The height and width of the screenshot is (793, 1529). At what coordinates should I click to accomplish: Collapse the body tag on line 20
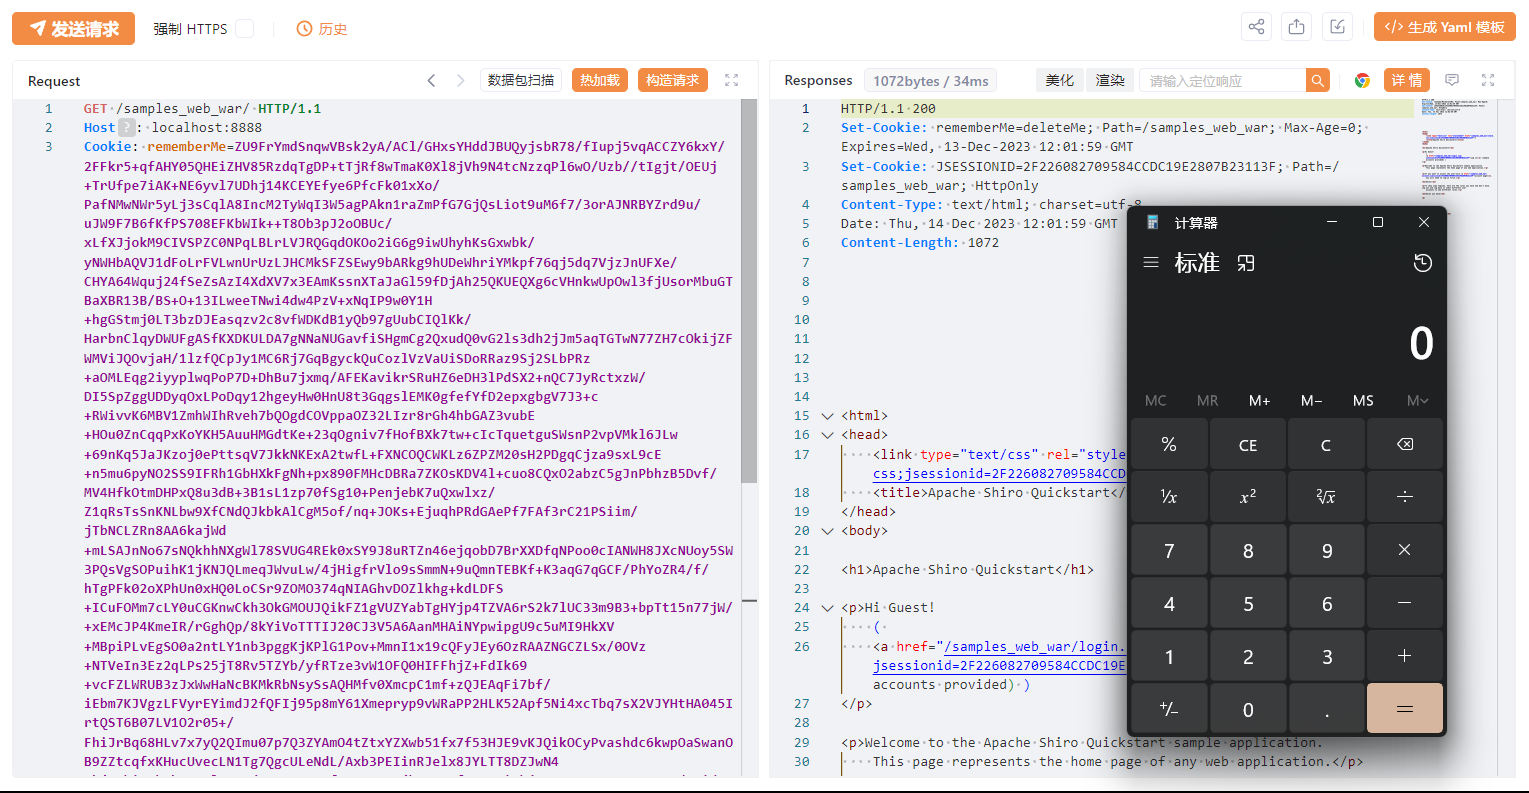tap(827, 531)
